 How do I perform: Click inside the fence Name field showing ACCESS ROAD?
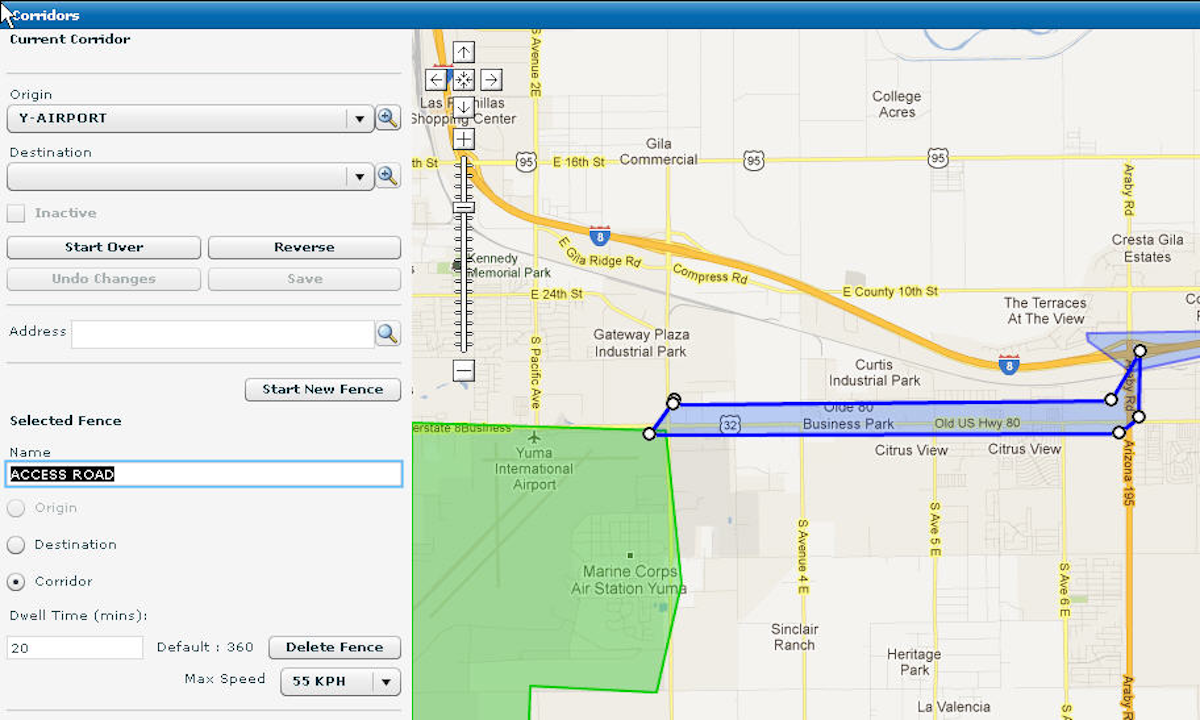[x=200, y=473]
